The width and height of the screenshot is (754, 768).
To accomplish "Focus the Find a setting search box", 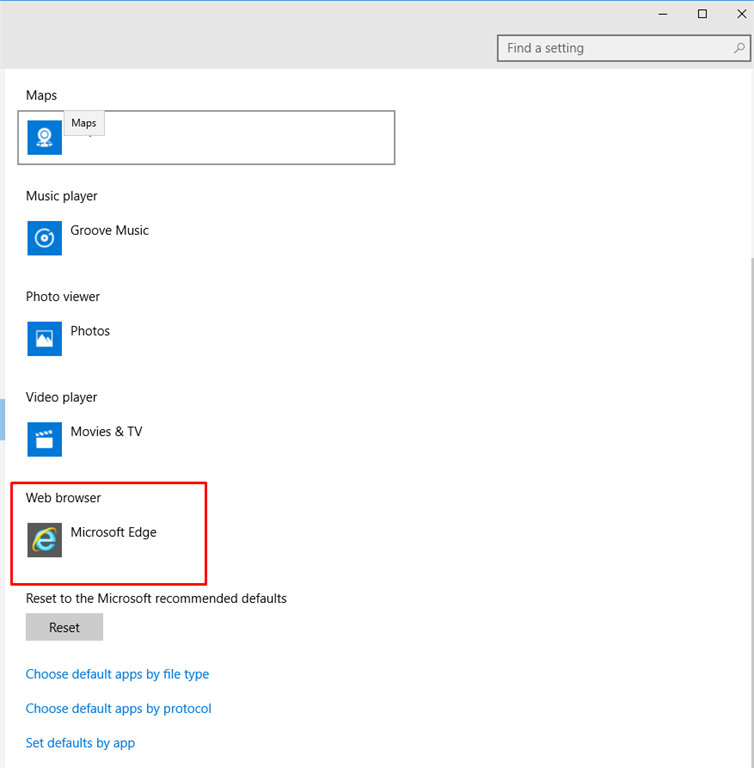I will [x=624, y=48].
